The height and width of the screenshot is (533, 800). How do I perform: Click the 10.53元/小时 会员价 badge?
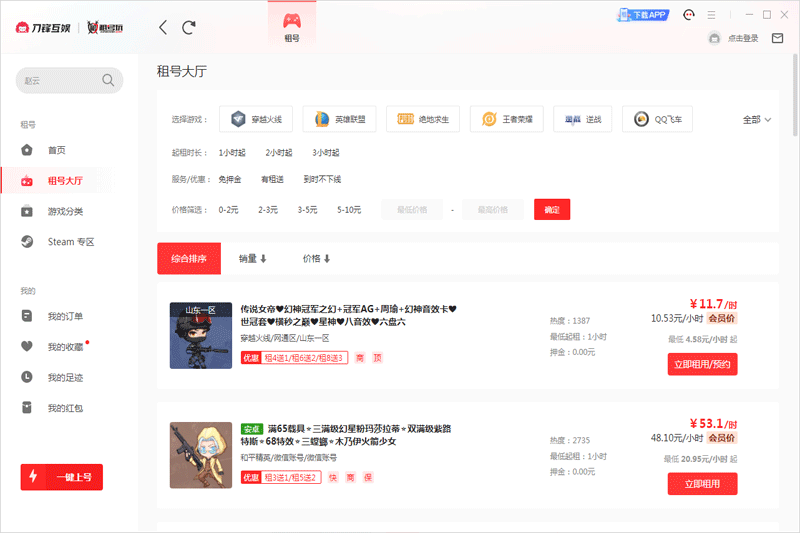tap(694, 318)
